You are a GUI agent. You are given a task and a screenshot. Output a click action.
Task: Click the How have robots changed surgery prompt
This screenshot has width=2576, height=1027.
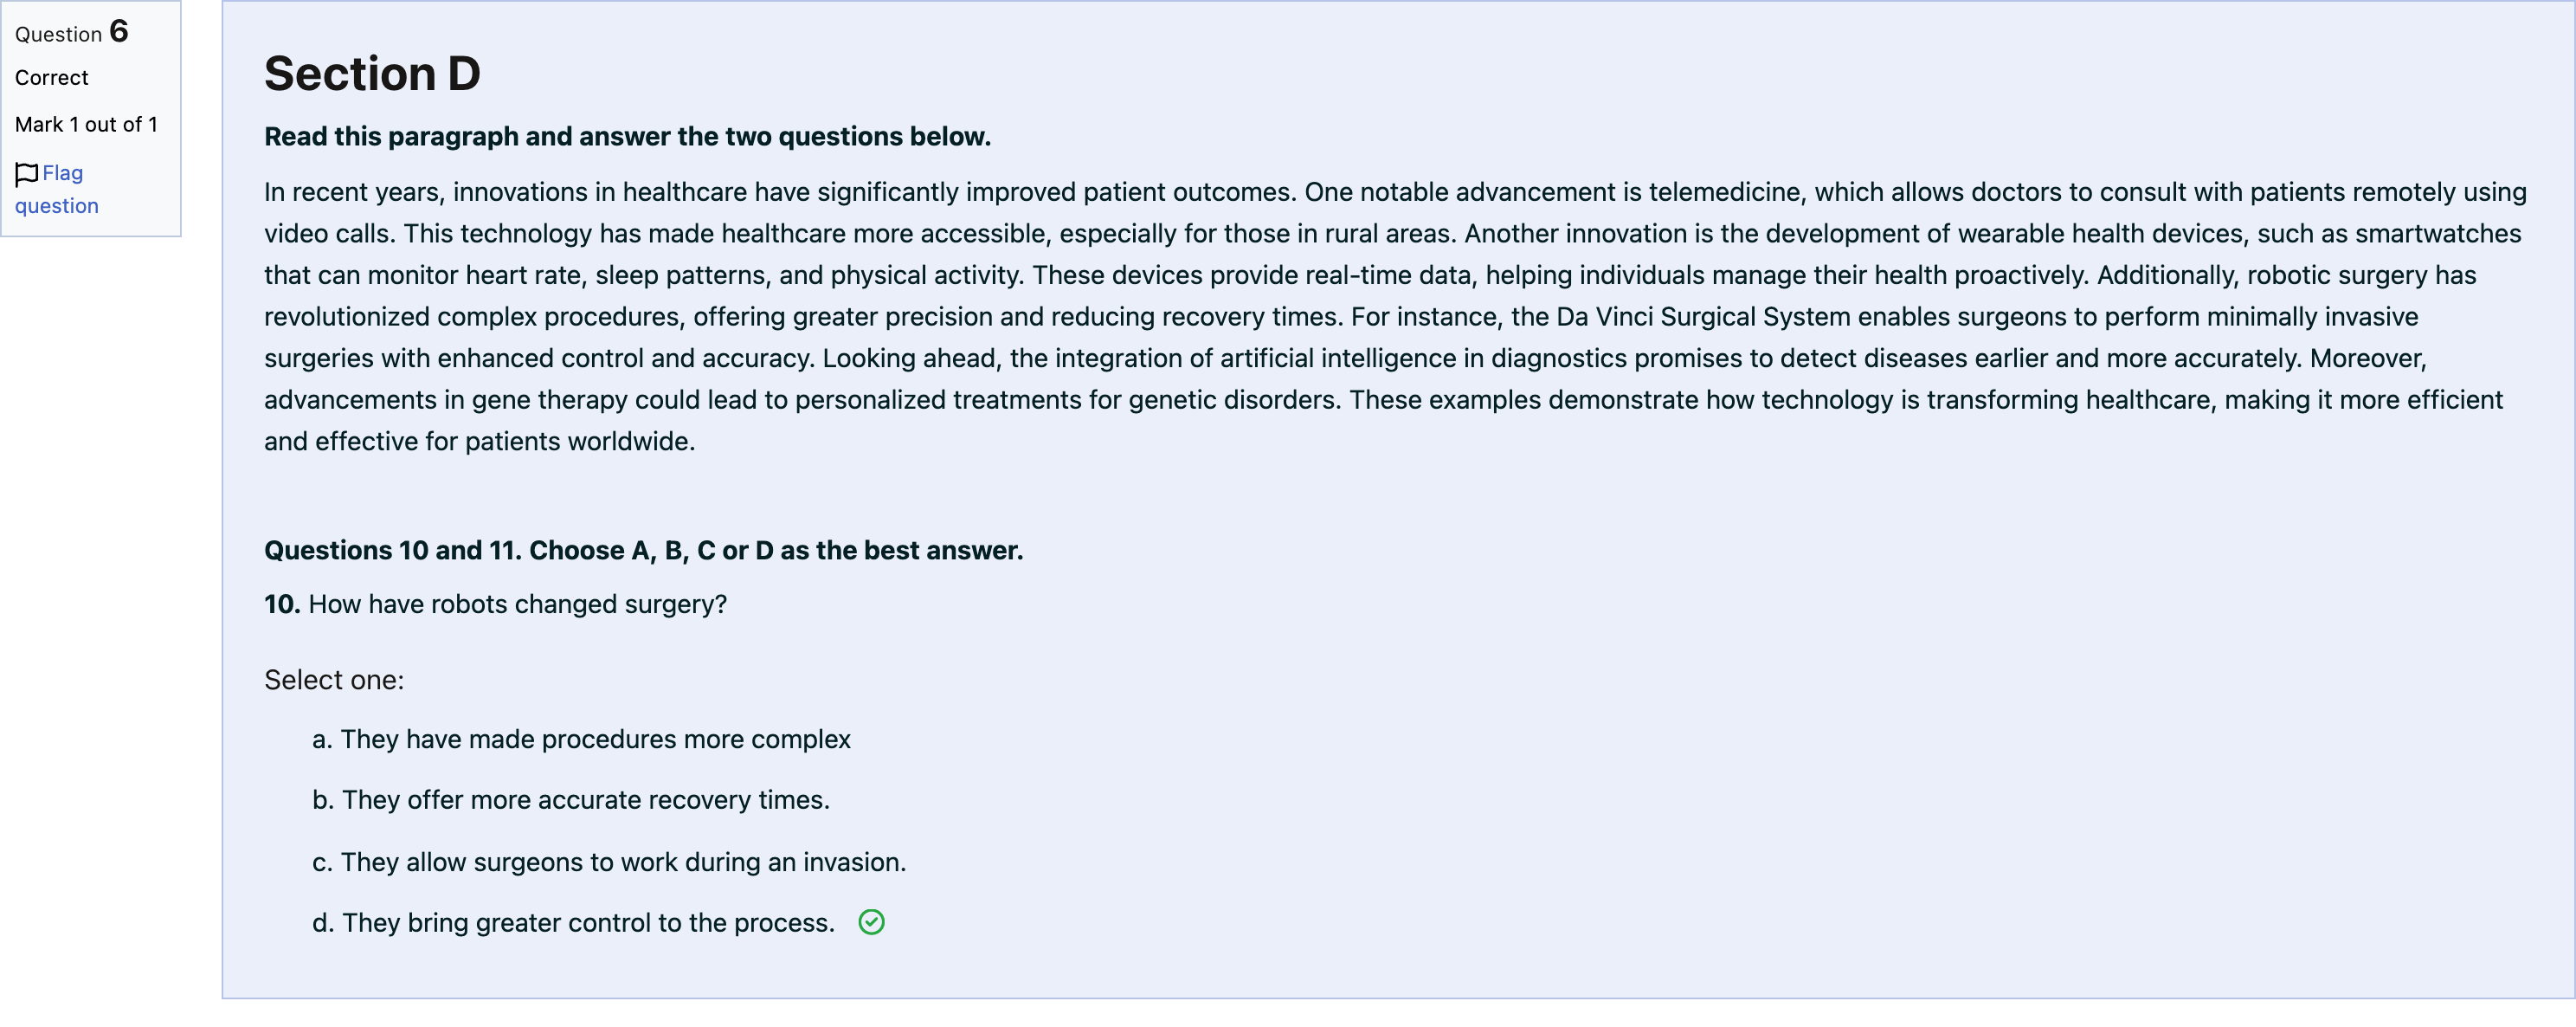pyautogui.click(x=495, y=604)
